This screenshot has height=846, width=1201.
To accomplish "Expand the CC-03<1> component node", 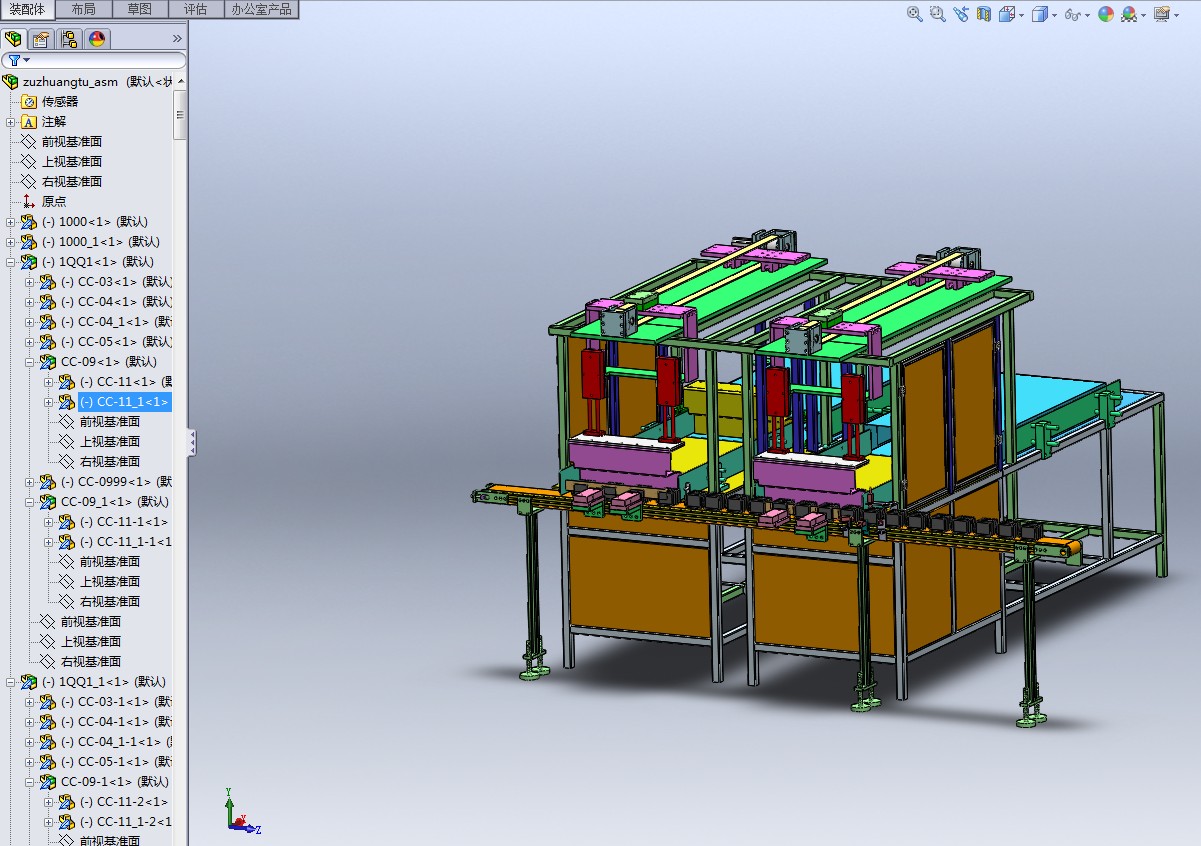I will pos(30,282).
